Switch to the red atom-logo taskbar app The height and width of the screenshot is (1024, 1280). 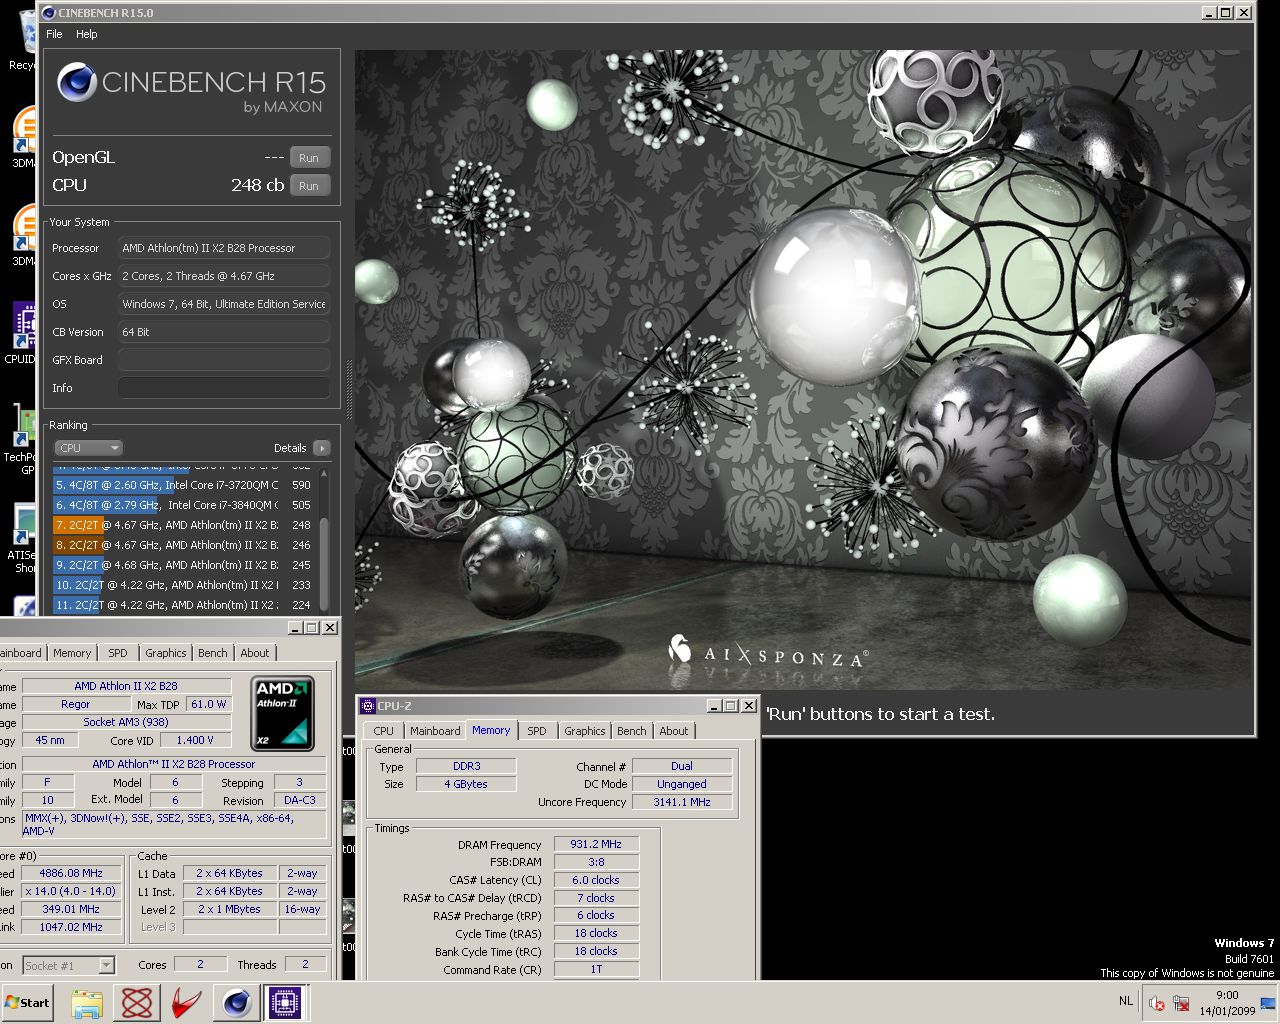point(137,1003)
